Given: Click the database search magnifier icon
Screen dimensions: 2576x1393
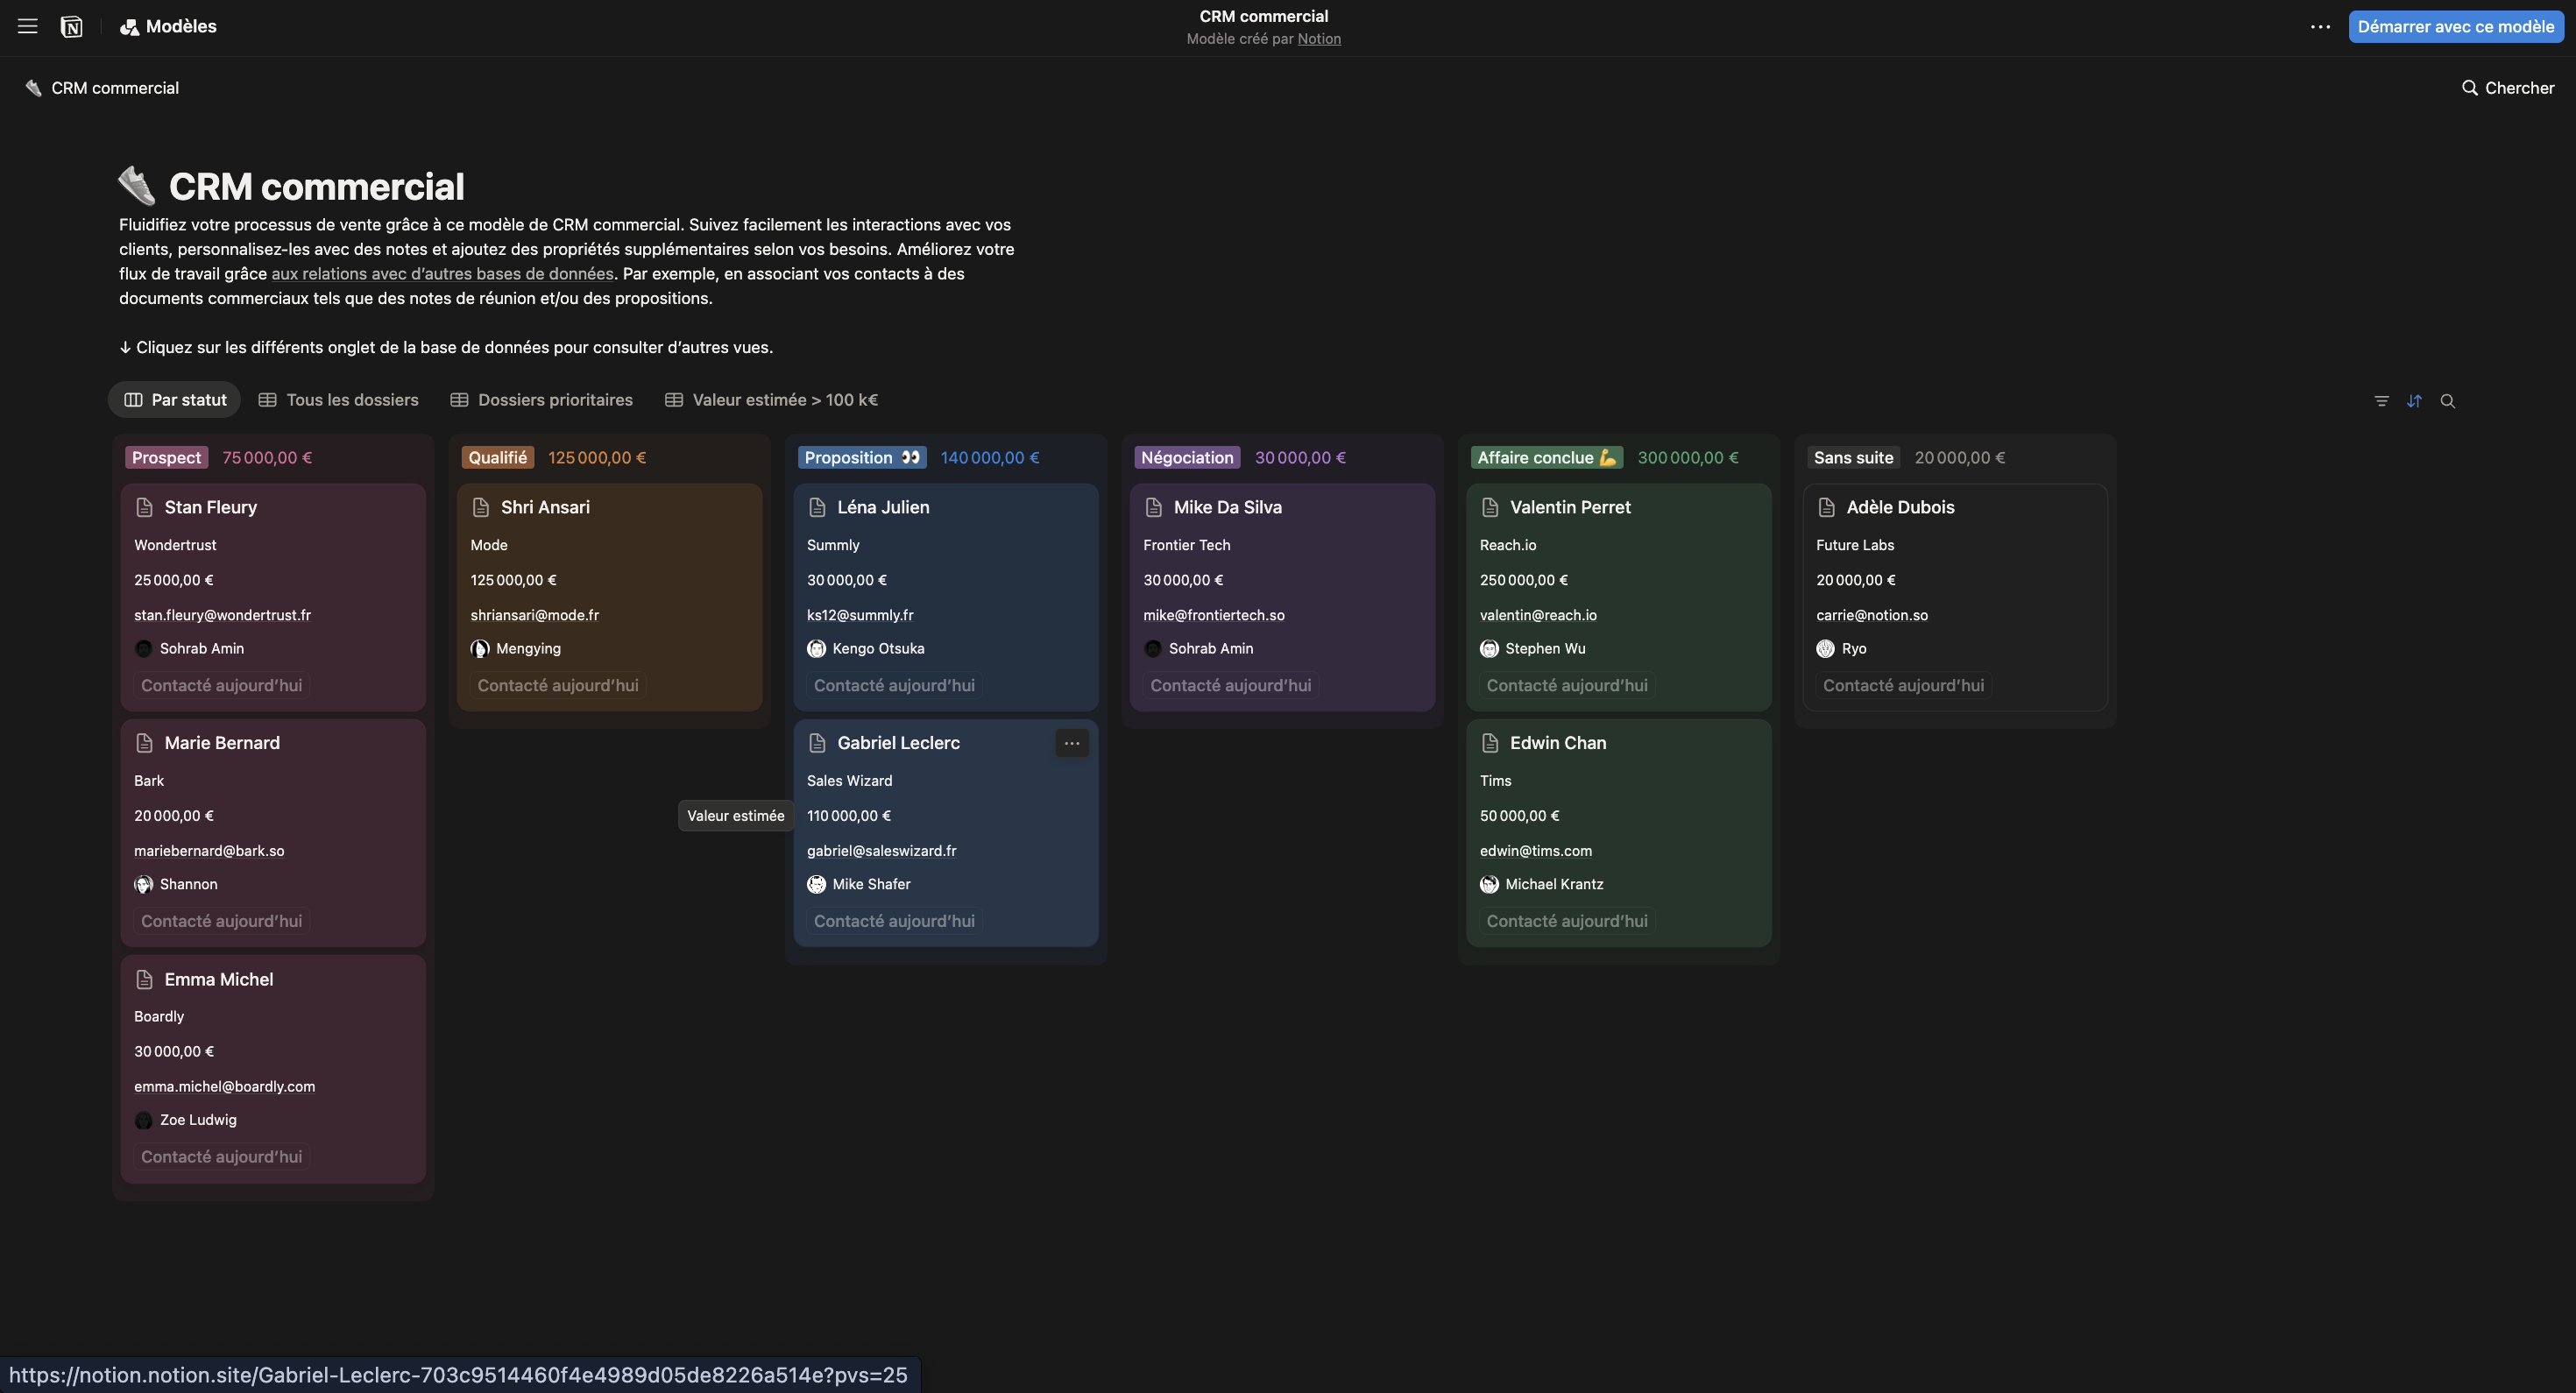Looking at the screenshot, I should [2447, 401].
